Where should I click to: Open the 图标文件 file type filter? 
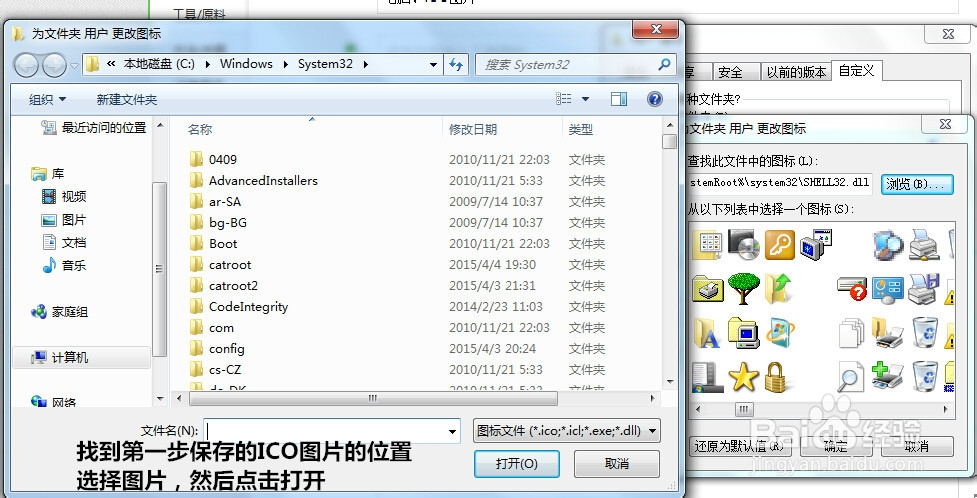point(566,431)
